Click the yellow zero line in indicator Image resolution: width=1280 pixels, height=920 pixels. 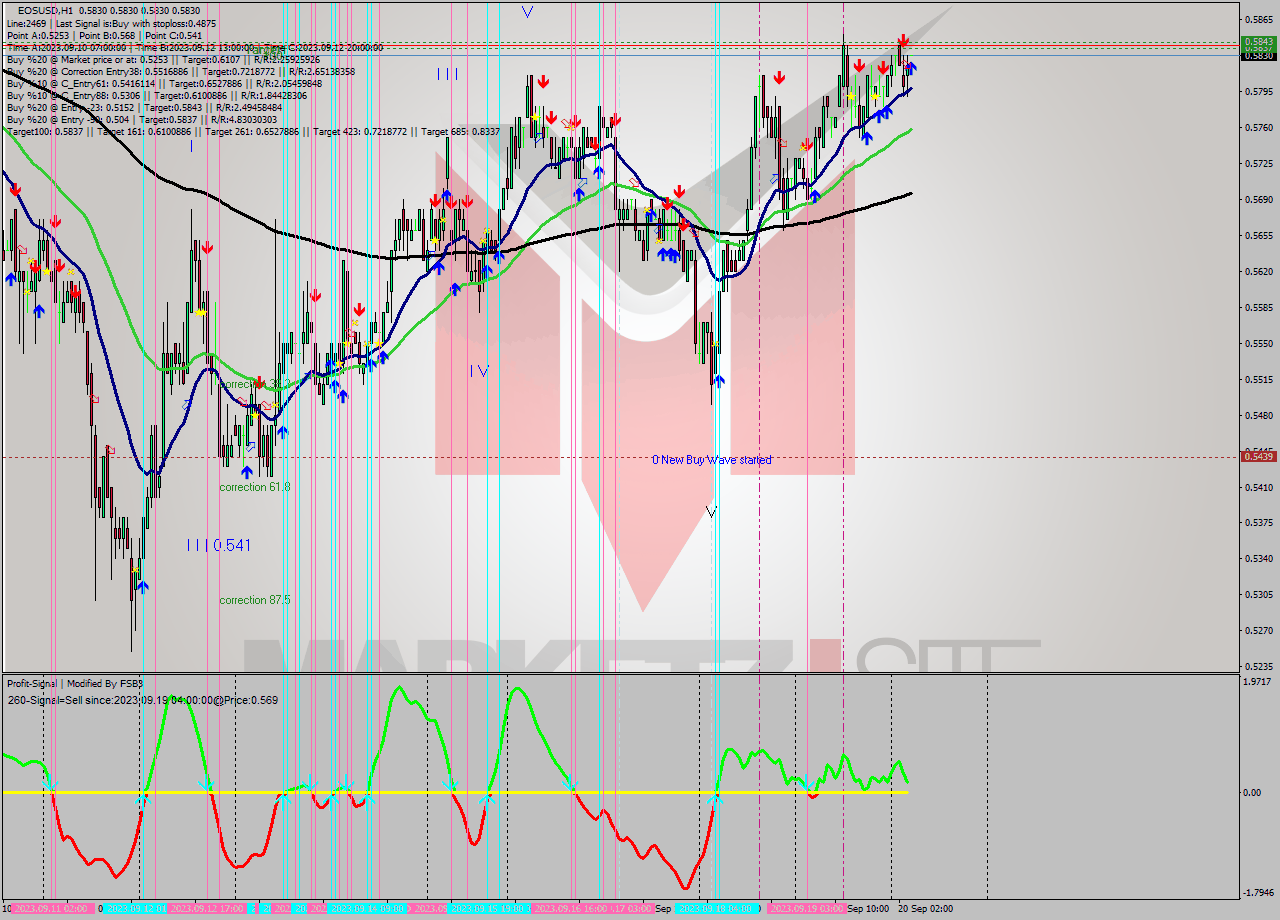455,792
